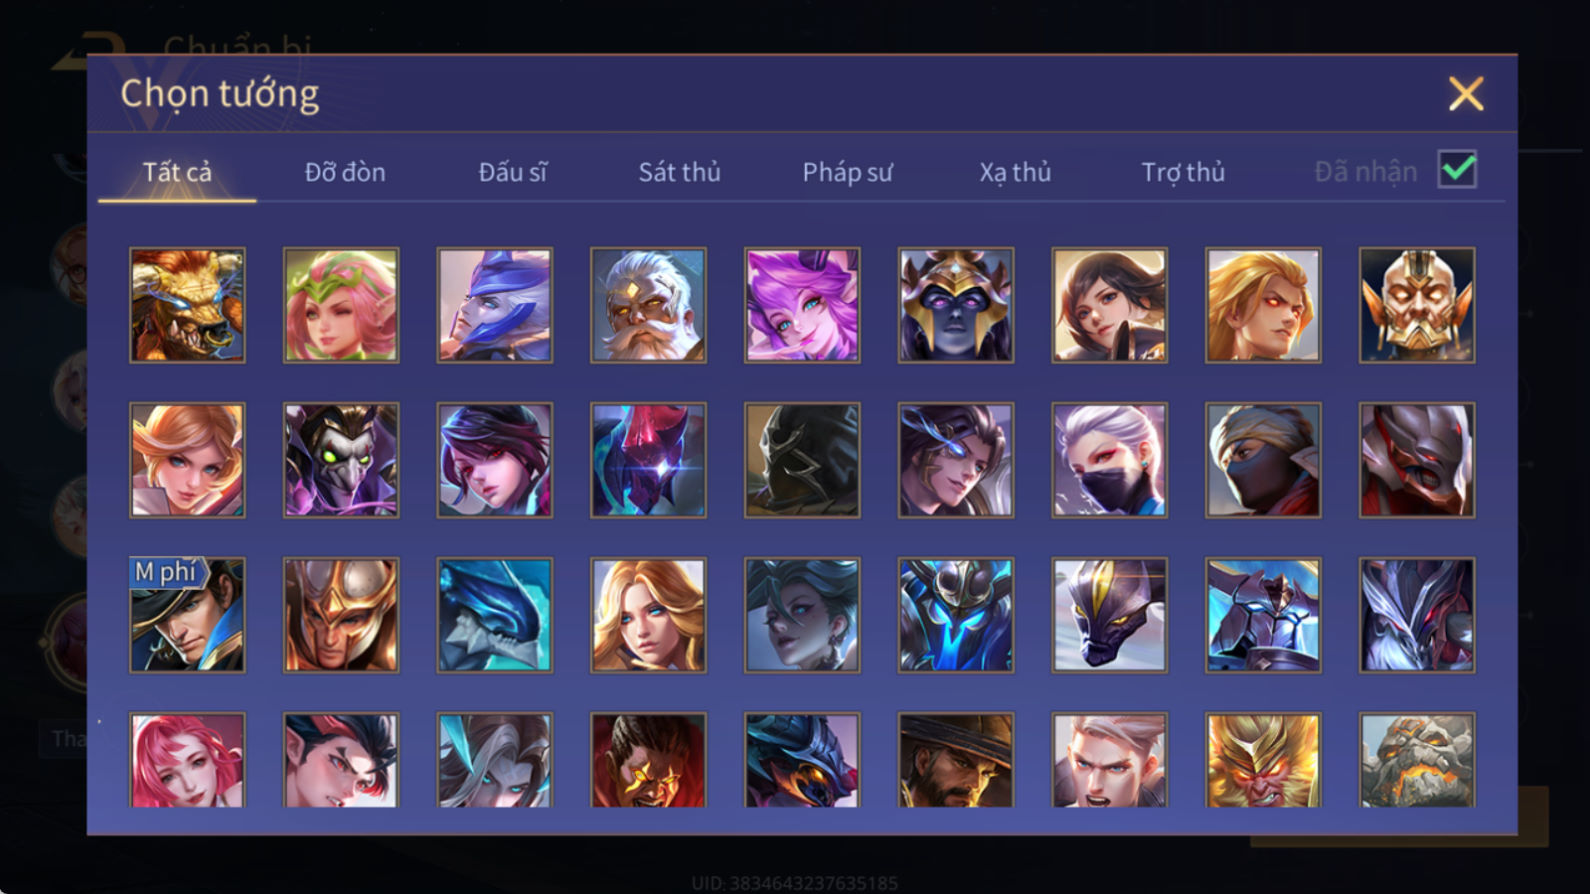Pick the masked white-haired ninja girl
The height and width of the screenshot is (894, 1590).
(x=1109, y=460)
